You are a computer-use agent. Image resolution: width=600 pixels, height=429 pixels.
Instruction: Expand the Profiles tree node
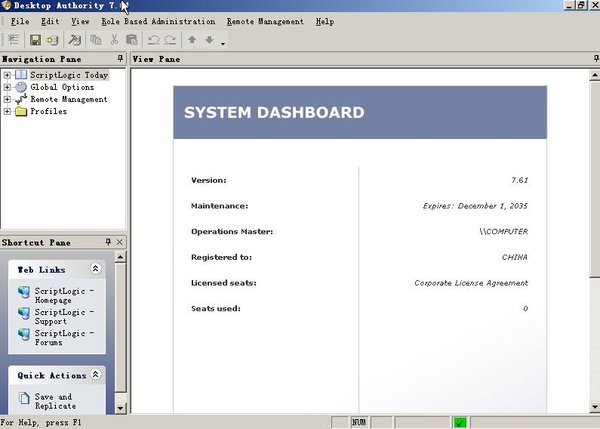7,111
